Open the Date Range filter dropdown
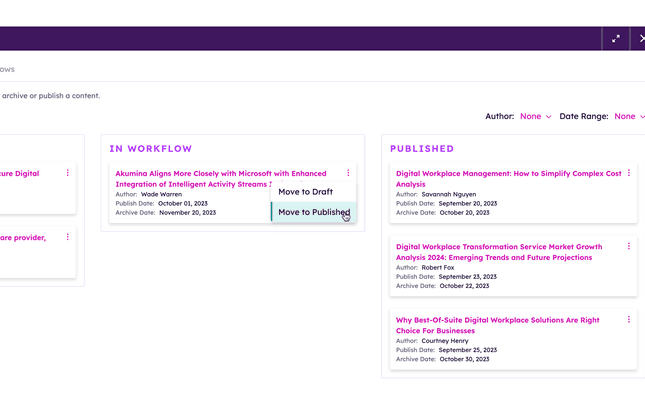The width and height of the screenshot is (645, 420). pyautogui.click(x=629, y=116)
